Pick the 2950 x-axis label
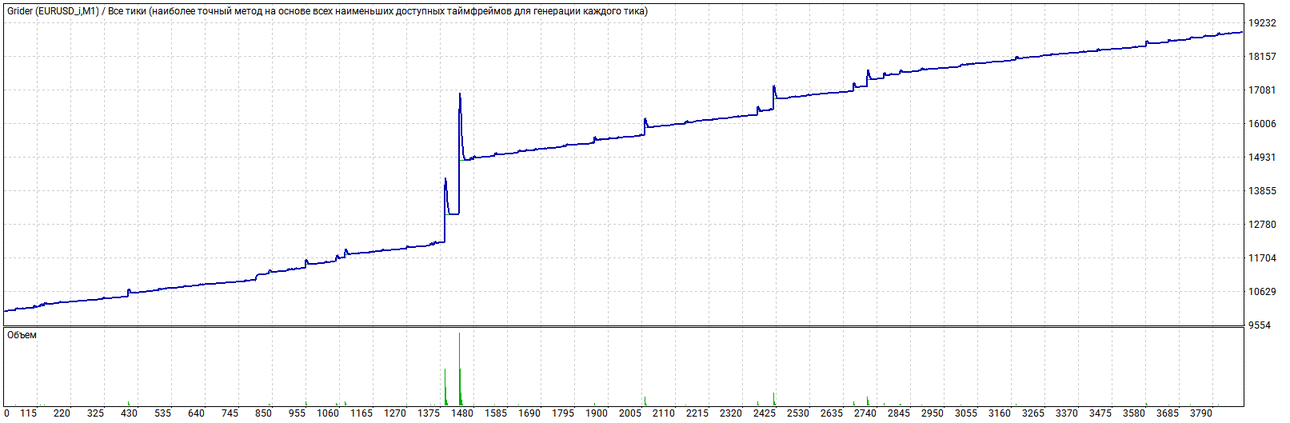Image resolution: width=1290 pixels, height=423 pixels. pyautogui.click(x=932, y=412)
